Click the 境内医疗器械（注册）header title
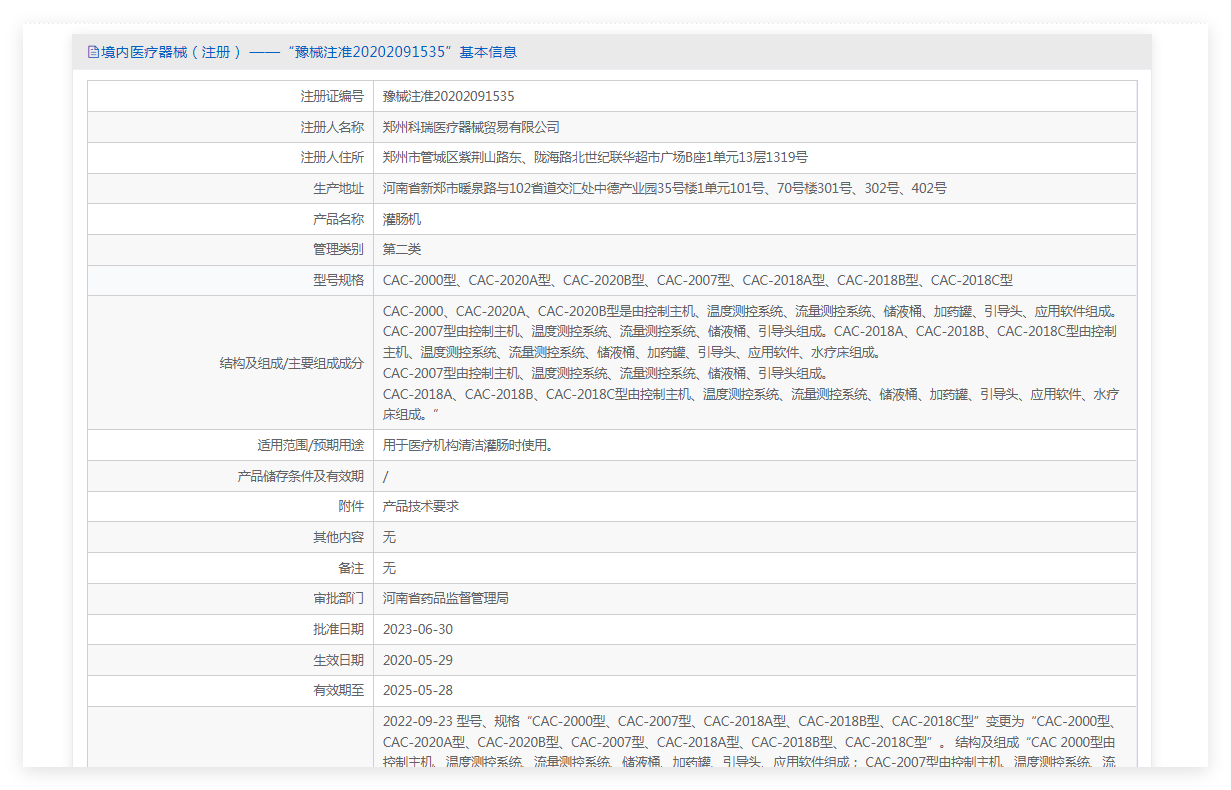 171,52
